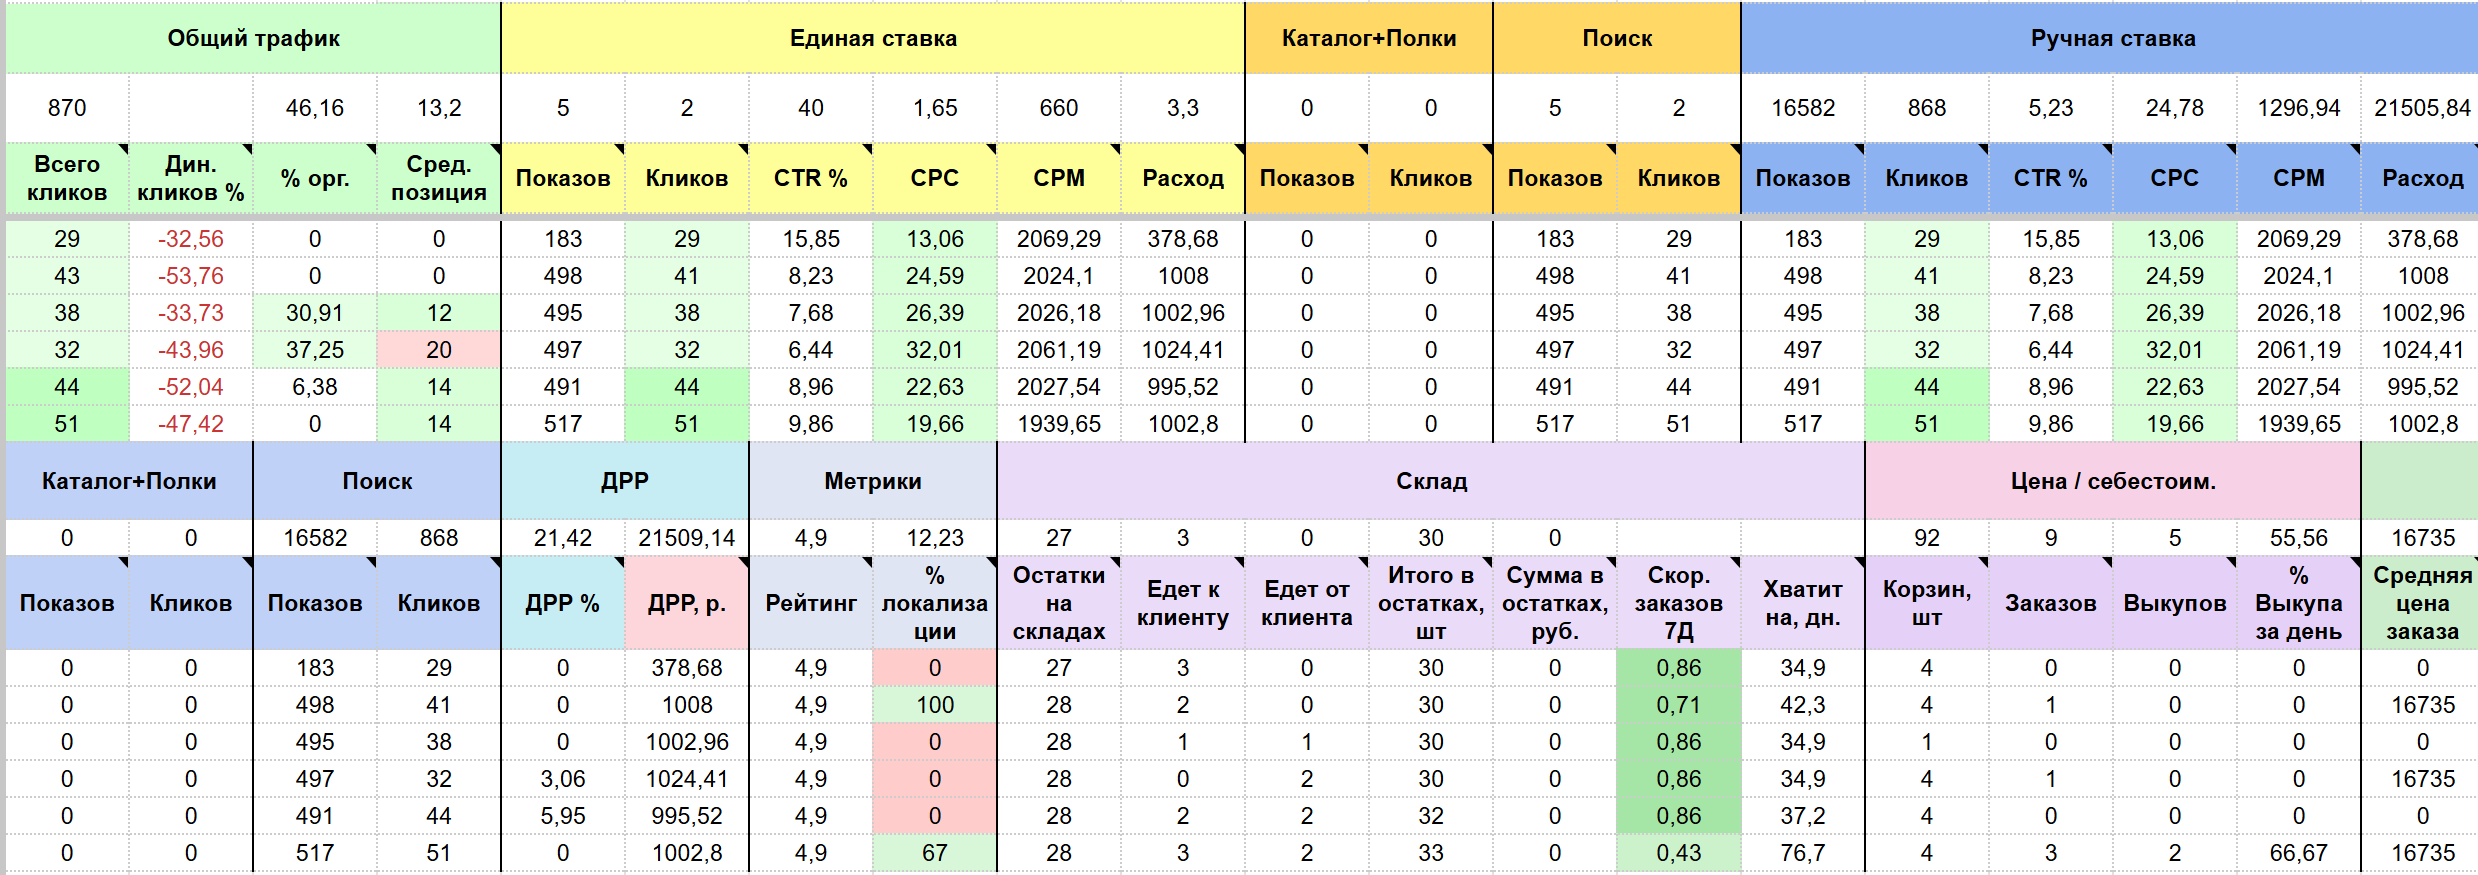Select the 'Единая ставка' yellow header cell

873,38
